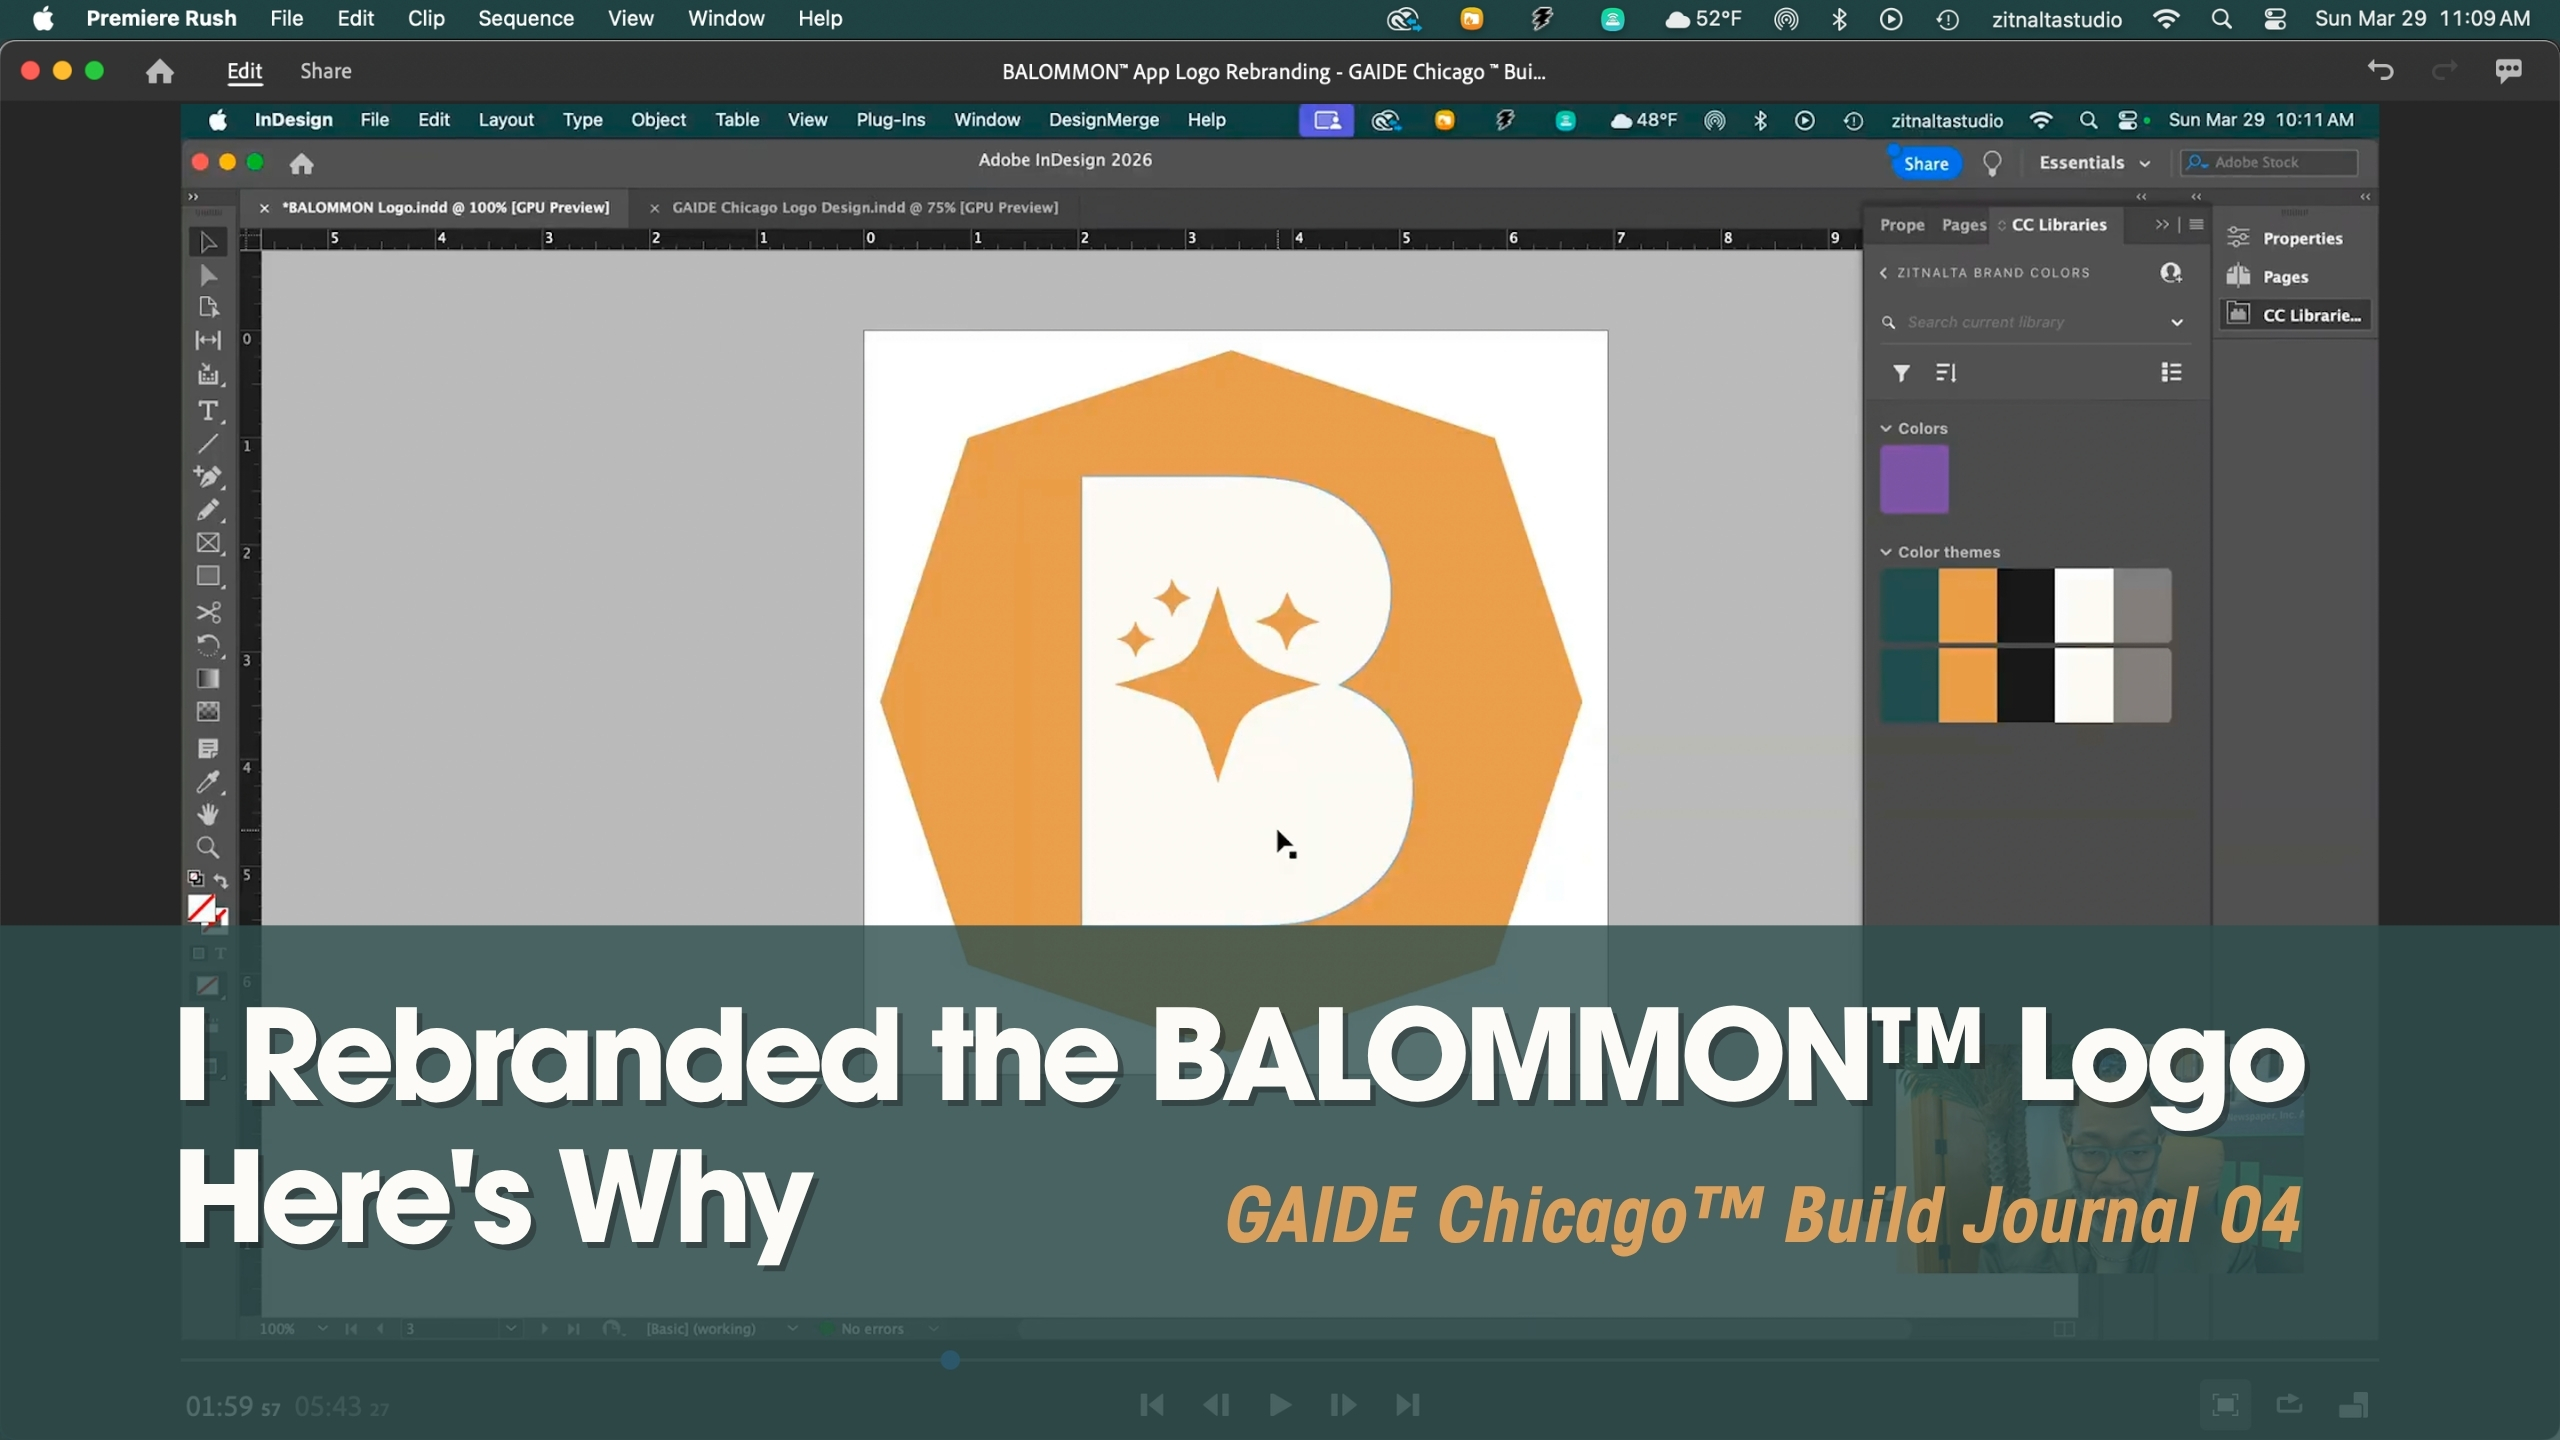Pick the Gradient Swatch tool

(208, 679)
